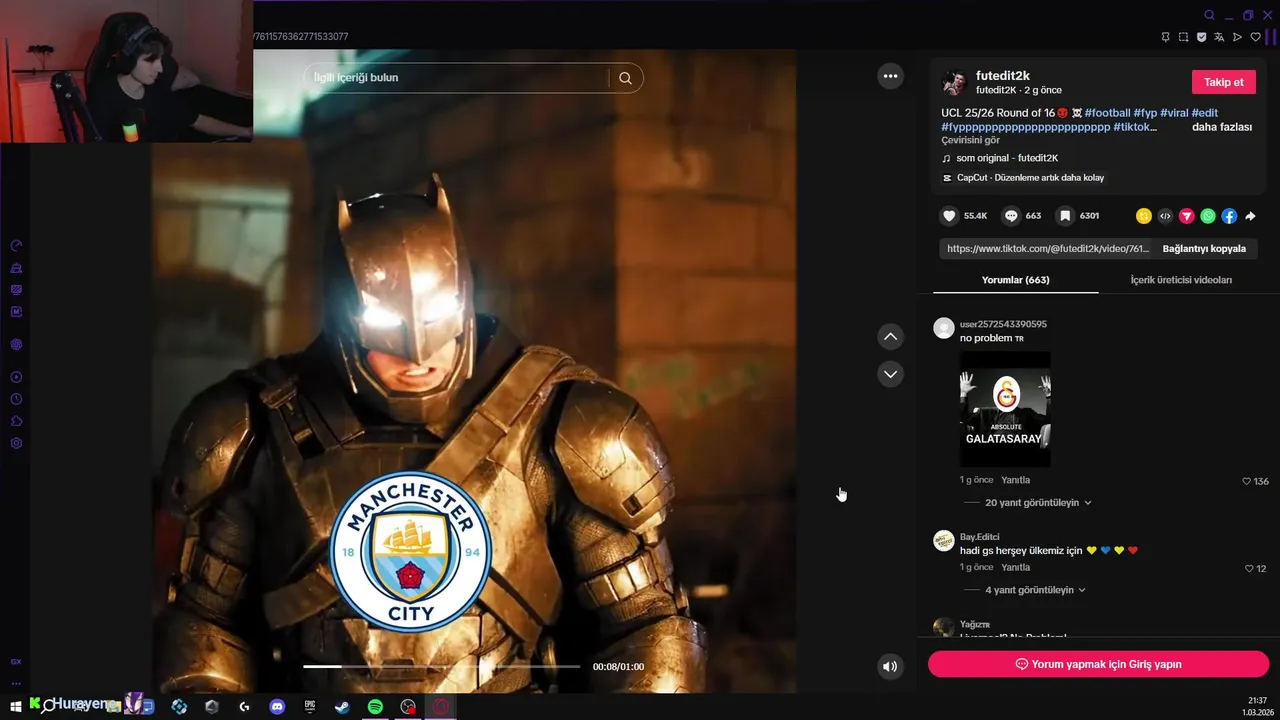Screen dimensions: 1280x720
Task: Open the three-dot options menu on the video
Action: pyautogui.click(x=890, y=76)
